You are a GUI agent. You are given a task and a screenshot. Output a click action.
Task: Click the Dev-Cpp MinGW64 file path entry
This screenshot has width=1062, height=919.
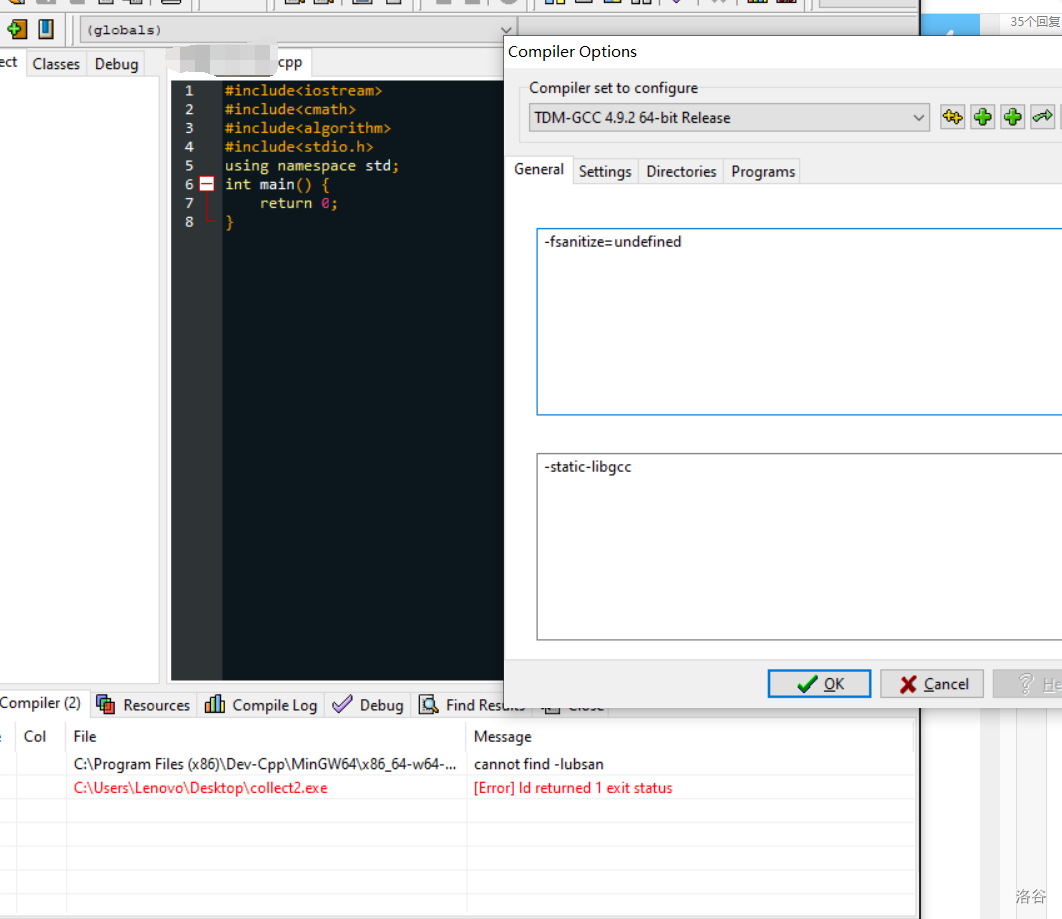click(265, 764)
